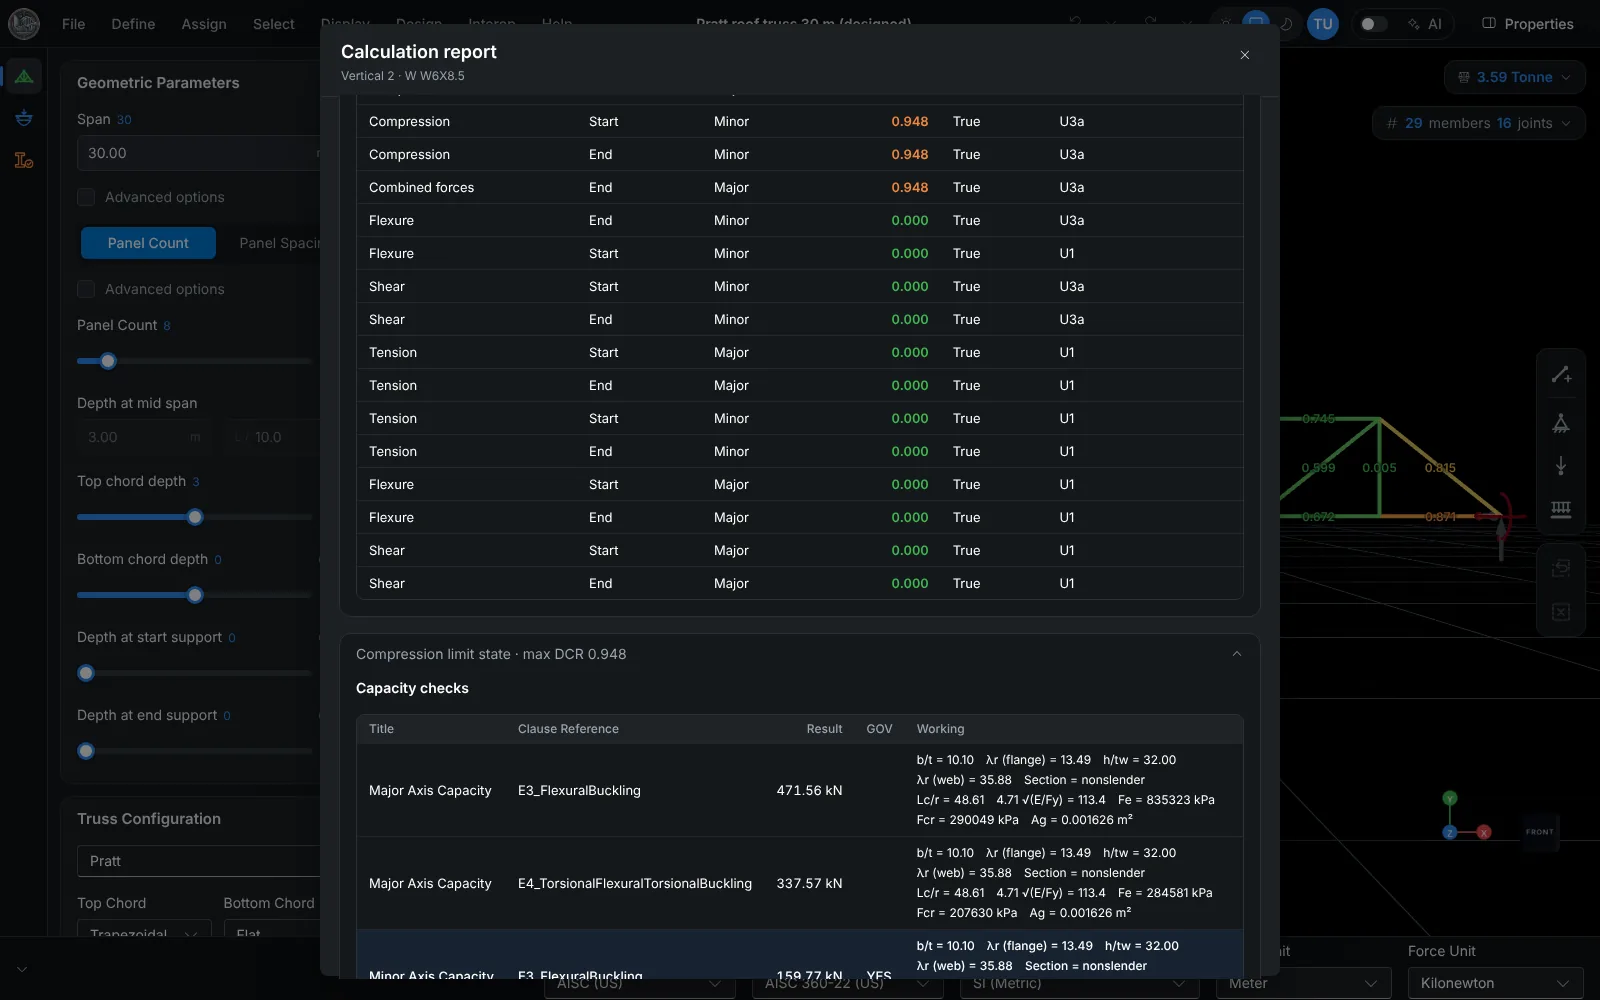Open the Select menu
The height and width of the screenshot is (1000, 1600).
click(x=274, y=24)
